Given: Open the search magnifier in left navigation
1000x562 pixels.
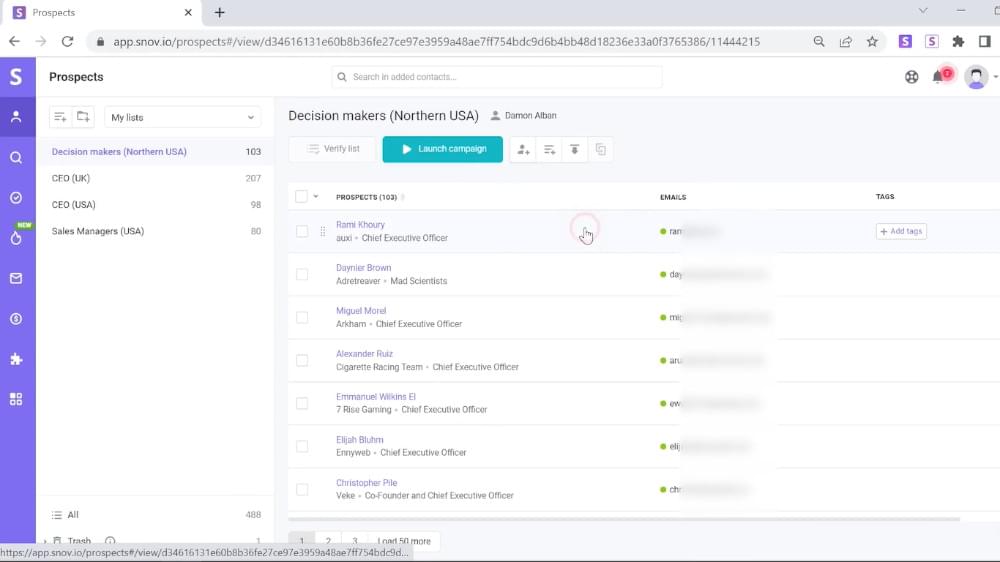Looking at the screenshot, I should tap(16, 157).
